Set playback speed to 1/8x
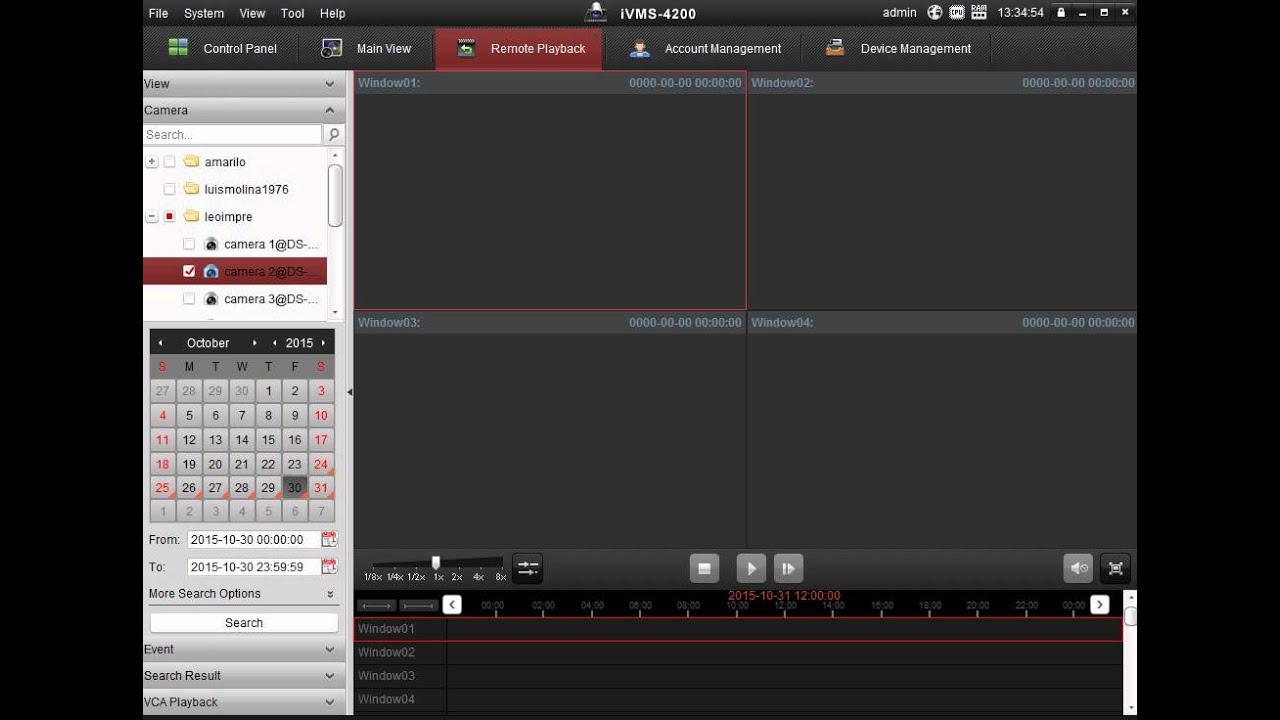Screen dimensions: 1280x720 [x=372, y=577]
